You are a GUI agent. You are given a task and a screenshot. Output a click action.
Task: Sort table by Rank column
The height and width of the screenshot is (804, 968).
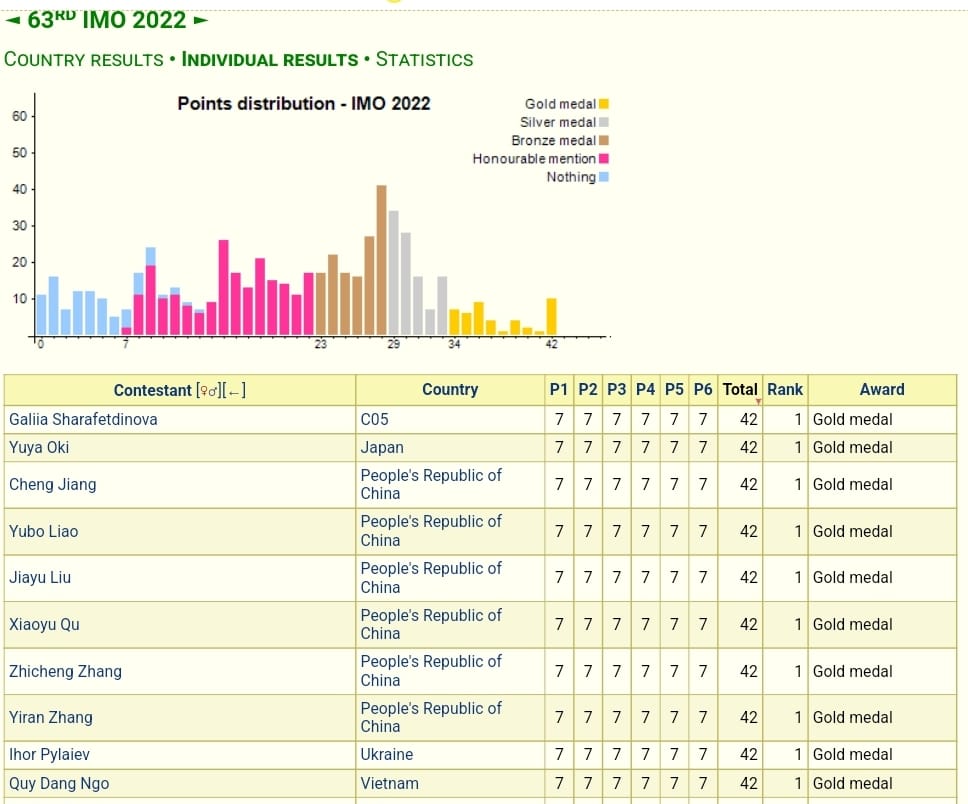tap(785, 390)
